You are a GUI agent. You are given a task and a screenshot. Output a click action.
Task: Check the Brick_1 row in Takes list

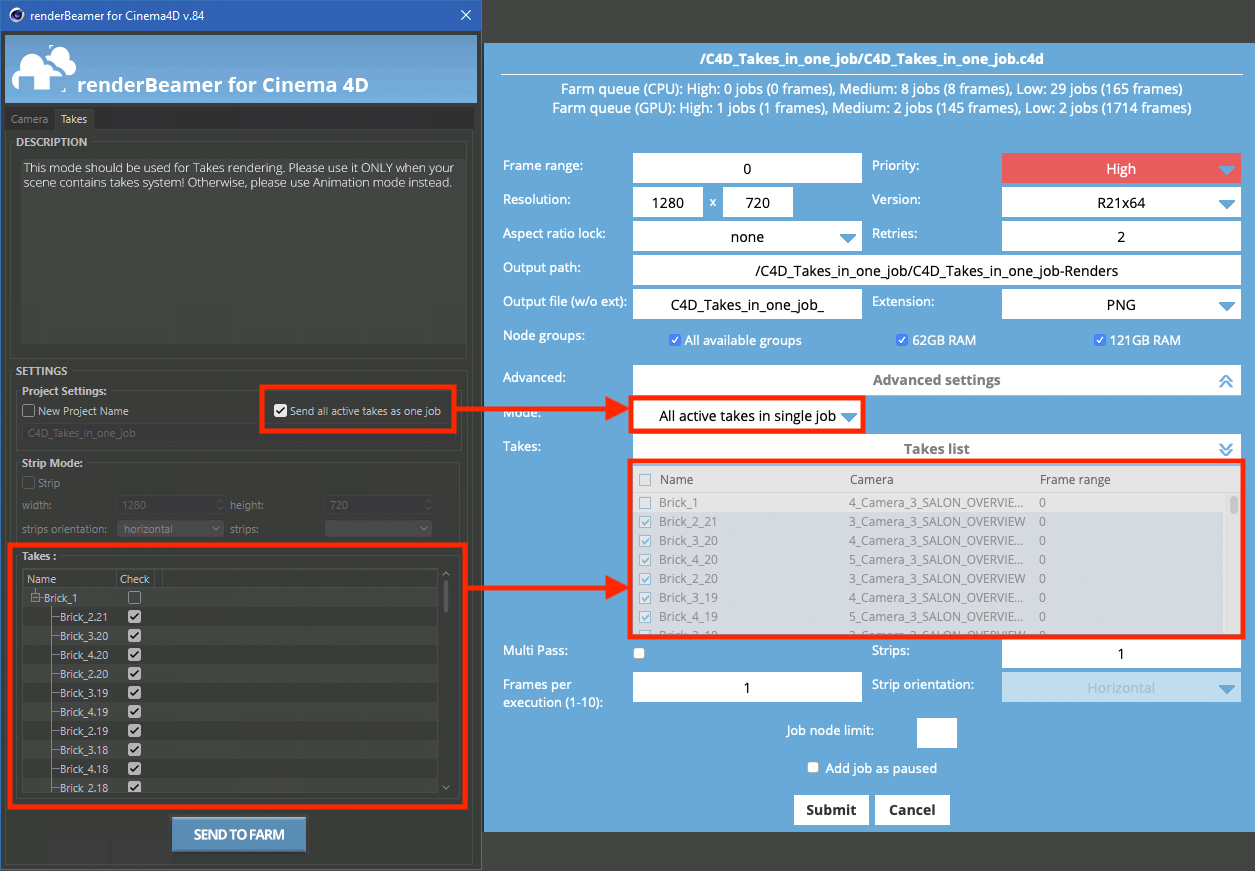click(x=645, y=503)
